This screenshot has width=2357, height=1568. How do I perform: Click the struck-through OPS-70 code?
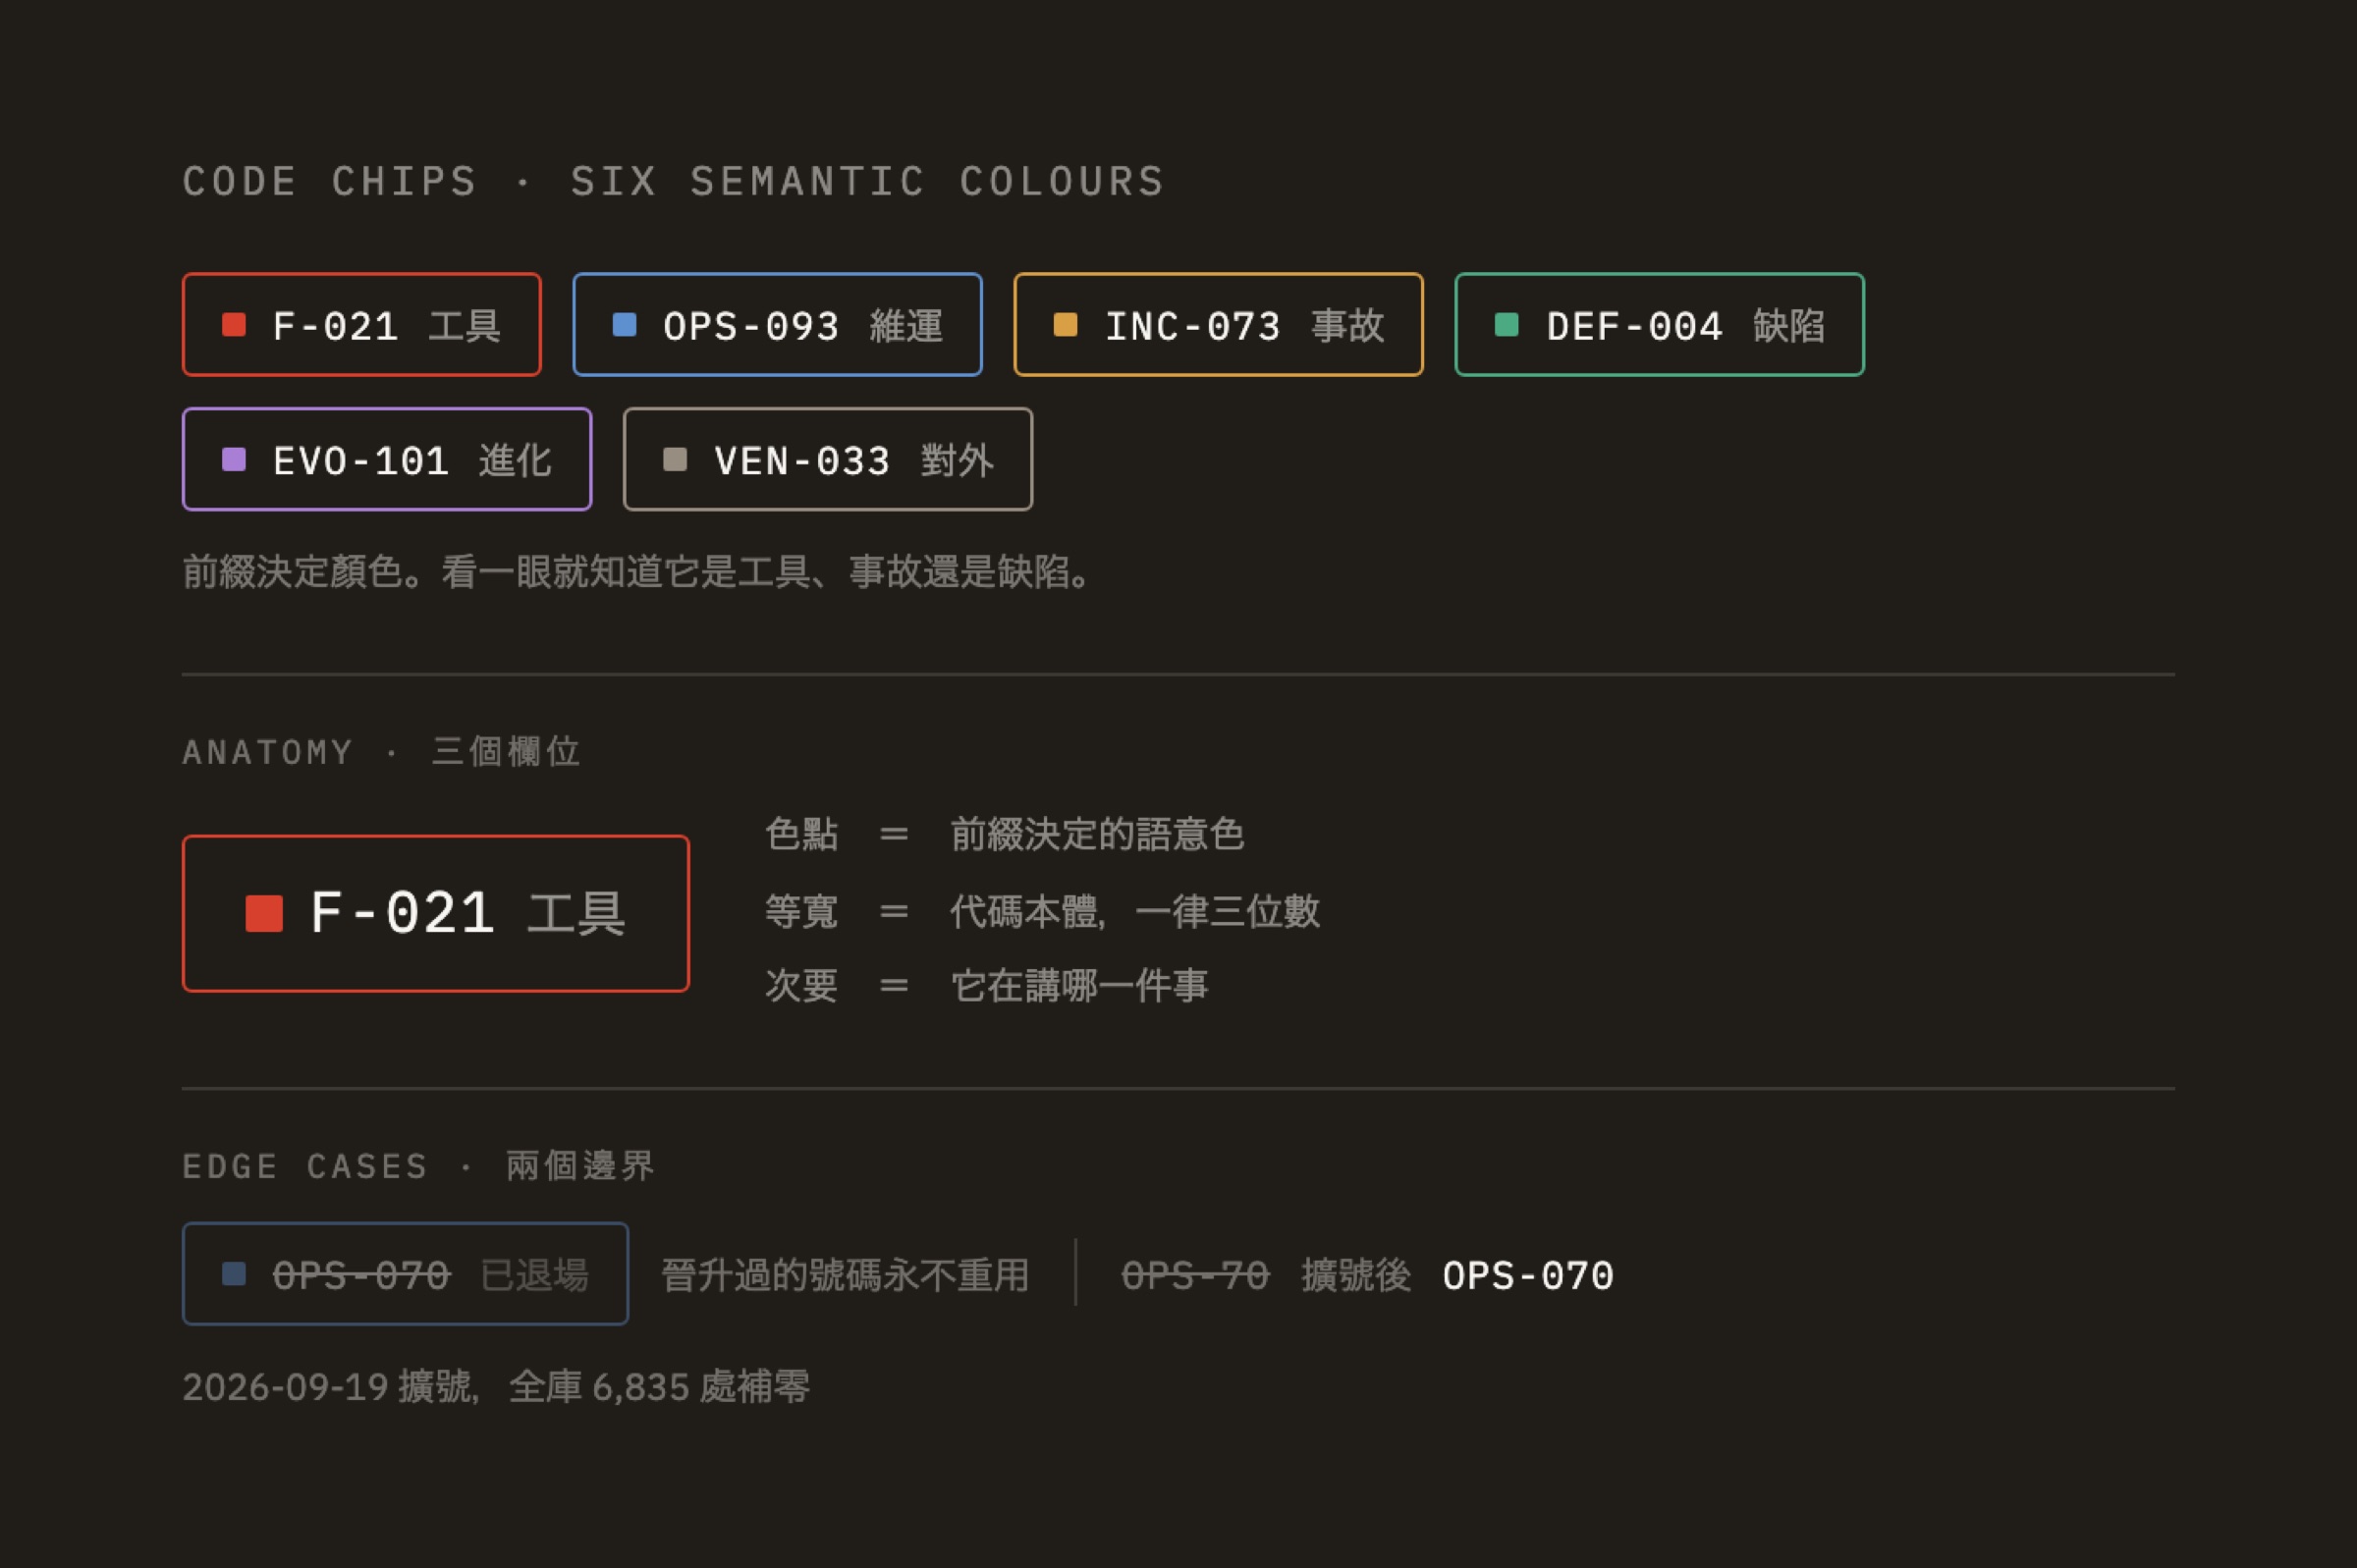1195,1275
